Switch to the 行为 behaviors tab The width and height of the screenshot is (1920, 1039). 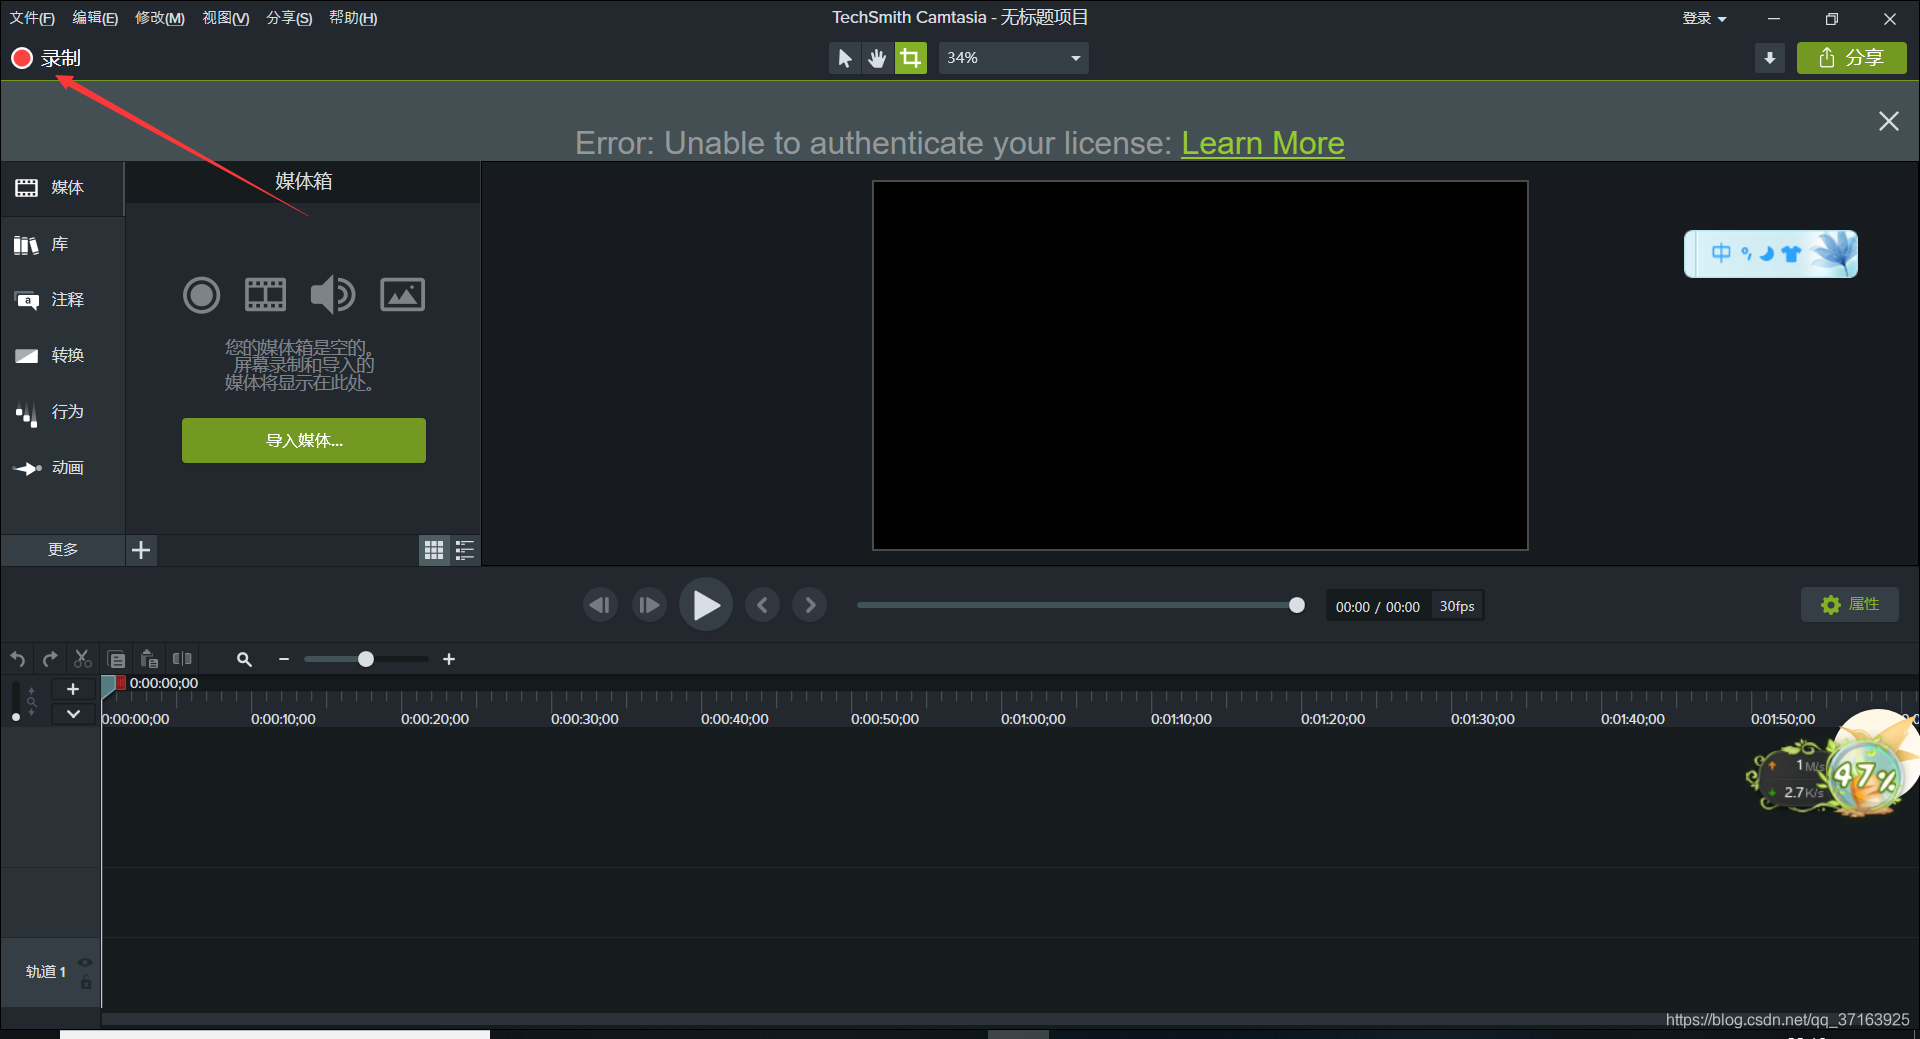coord(62,412)
